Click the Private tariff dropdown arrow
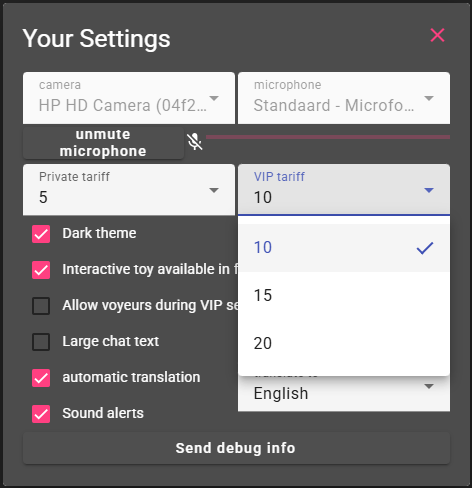472x488 pixels. pyautogui.click(x=214, y=190)
